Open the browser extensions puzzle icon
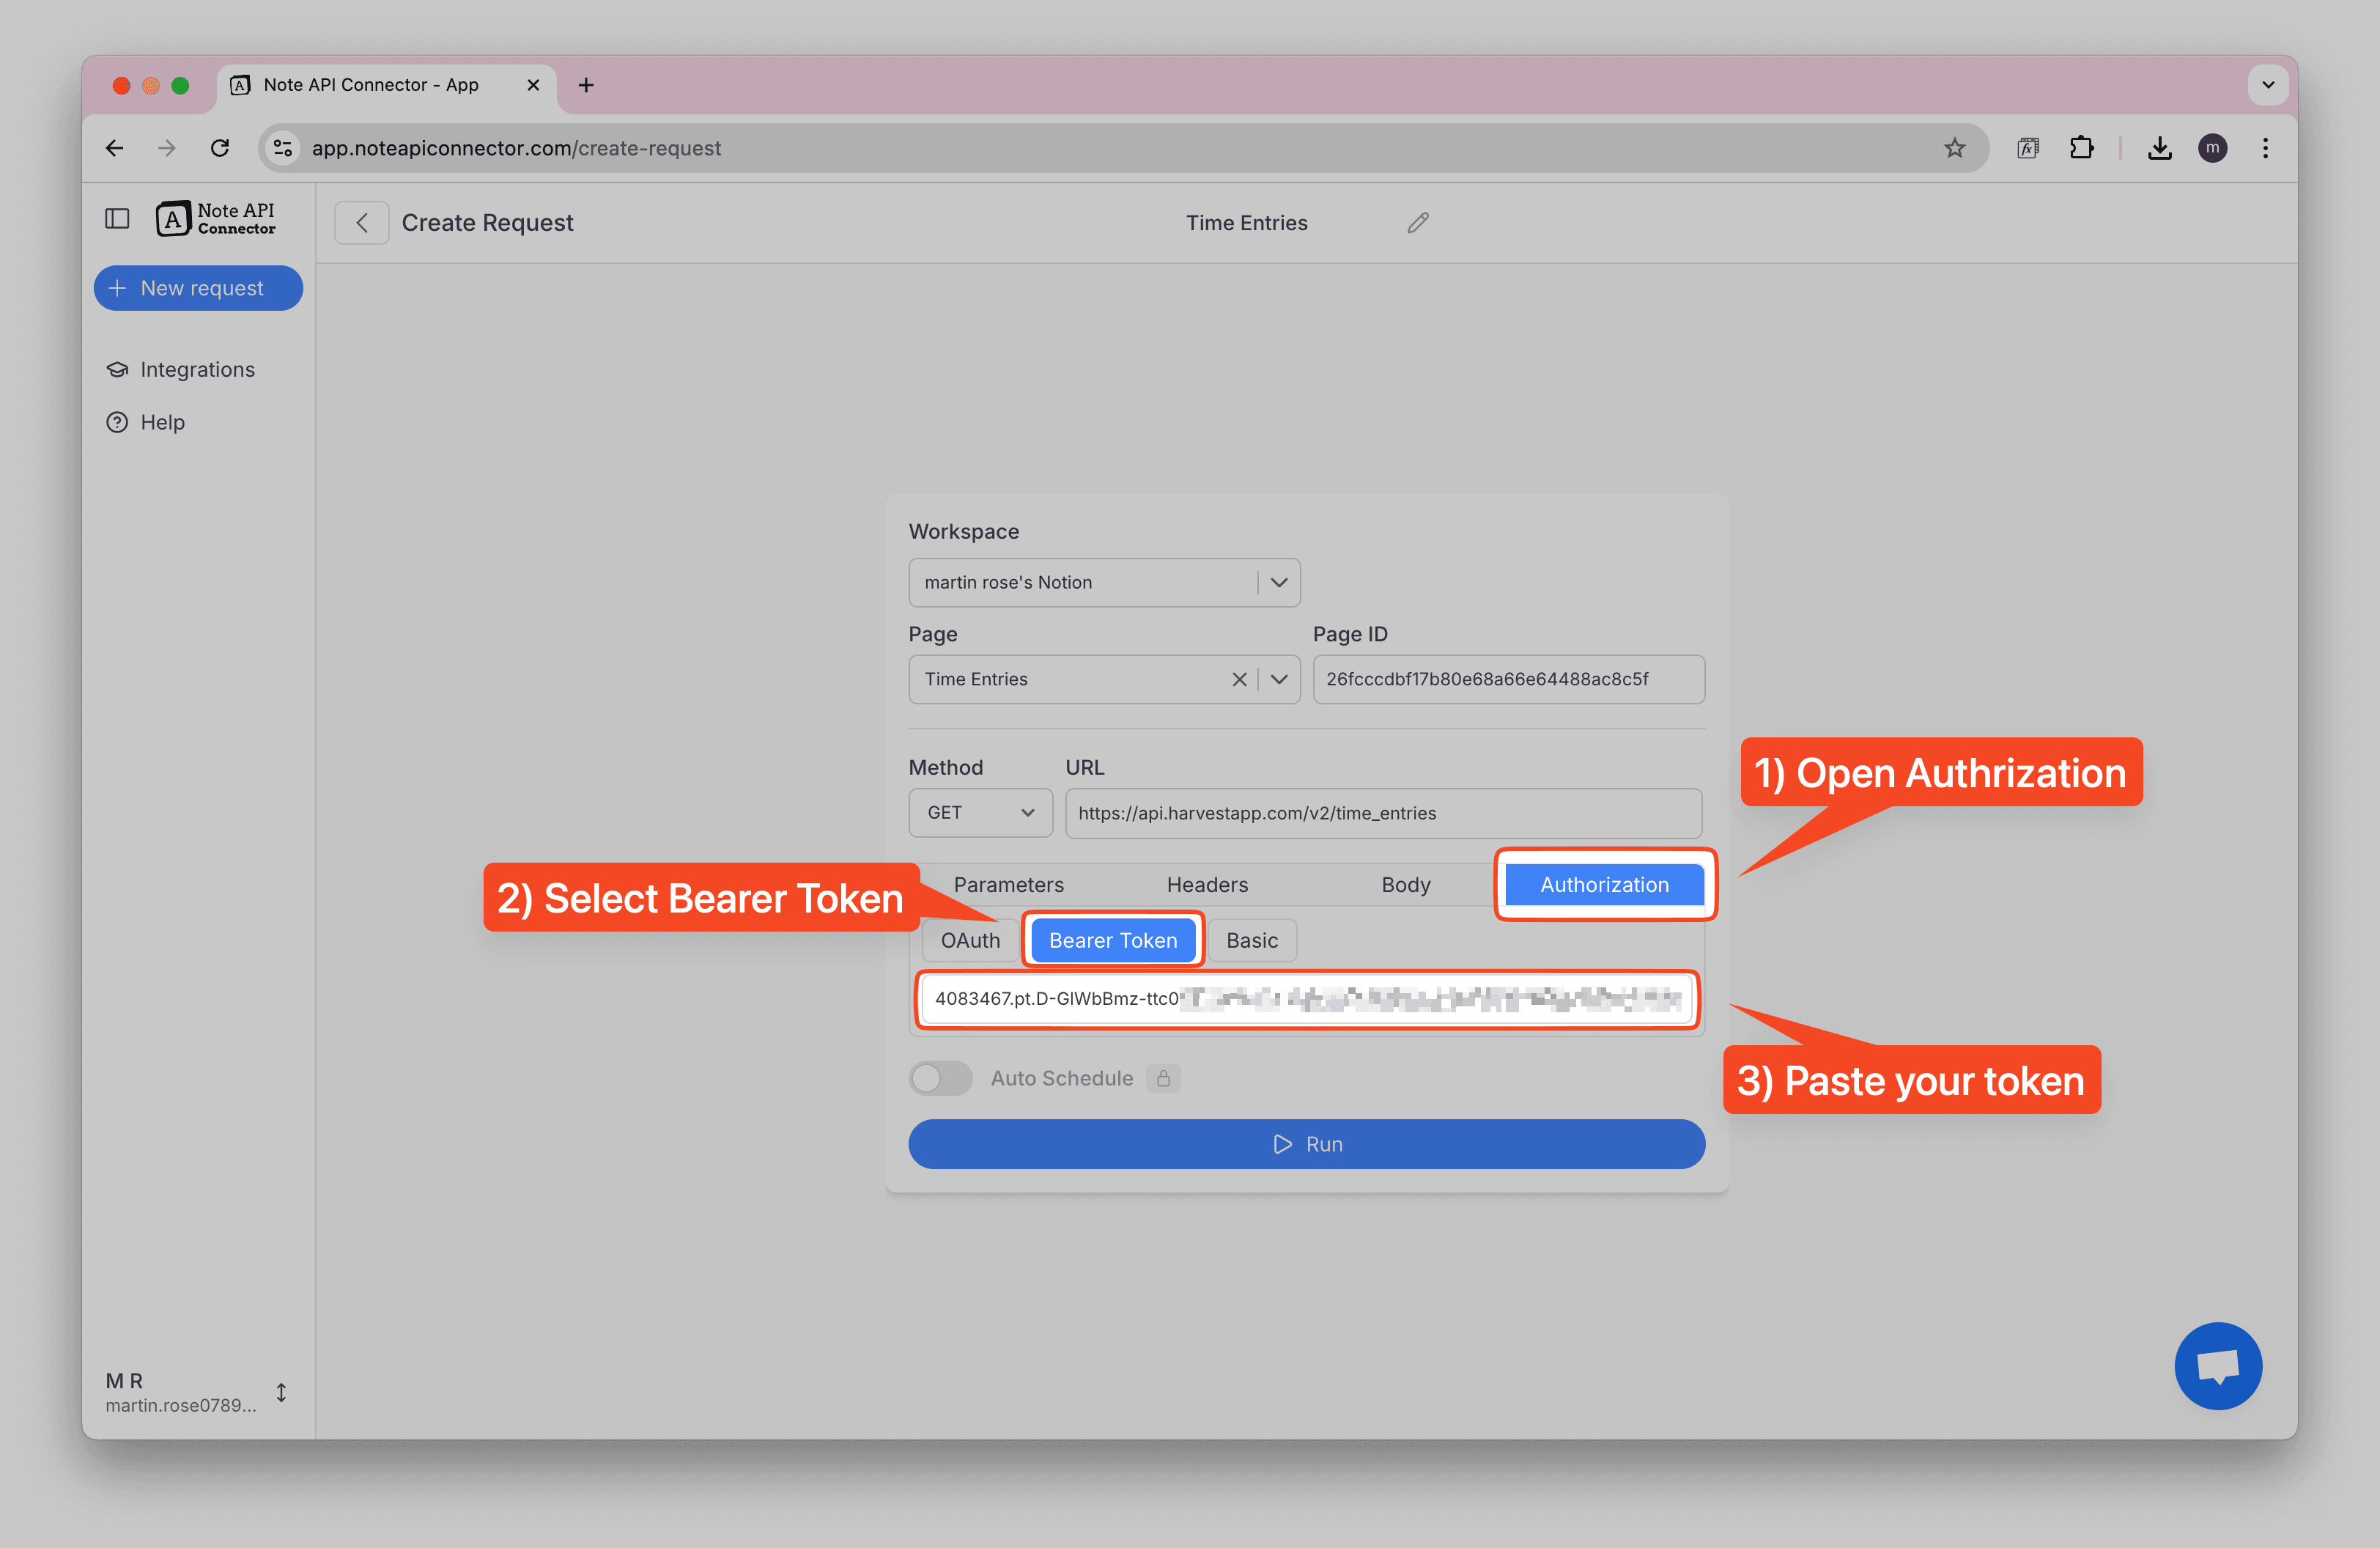The height and width of the screenshot is (1548, 2380). pyautogui.click(x=2081, y=148)
